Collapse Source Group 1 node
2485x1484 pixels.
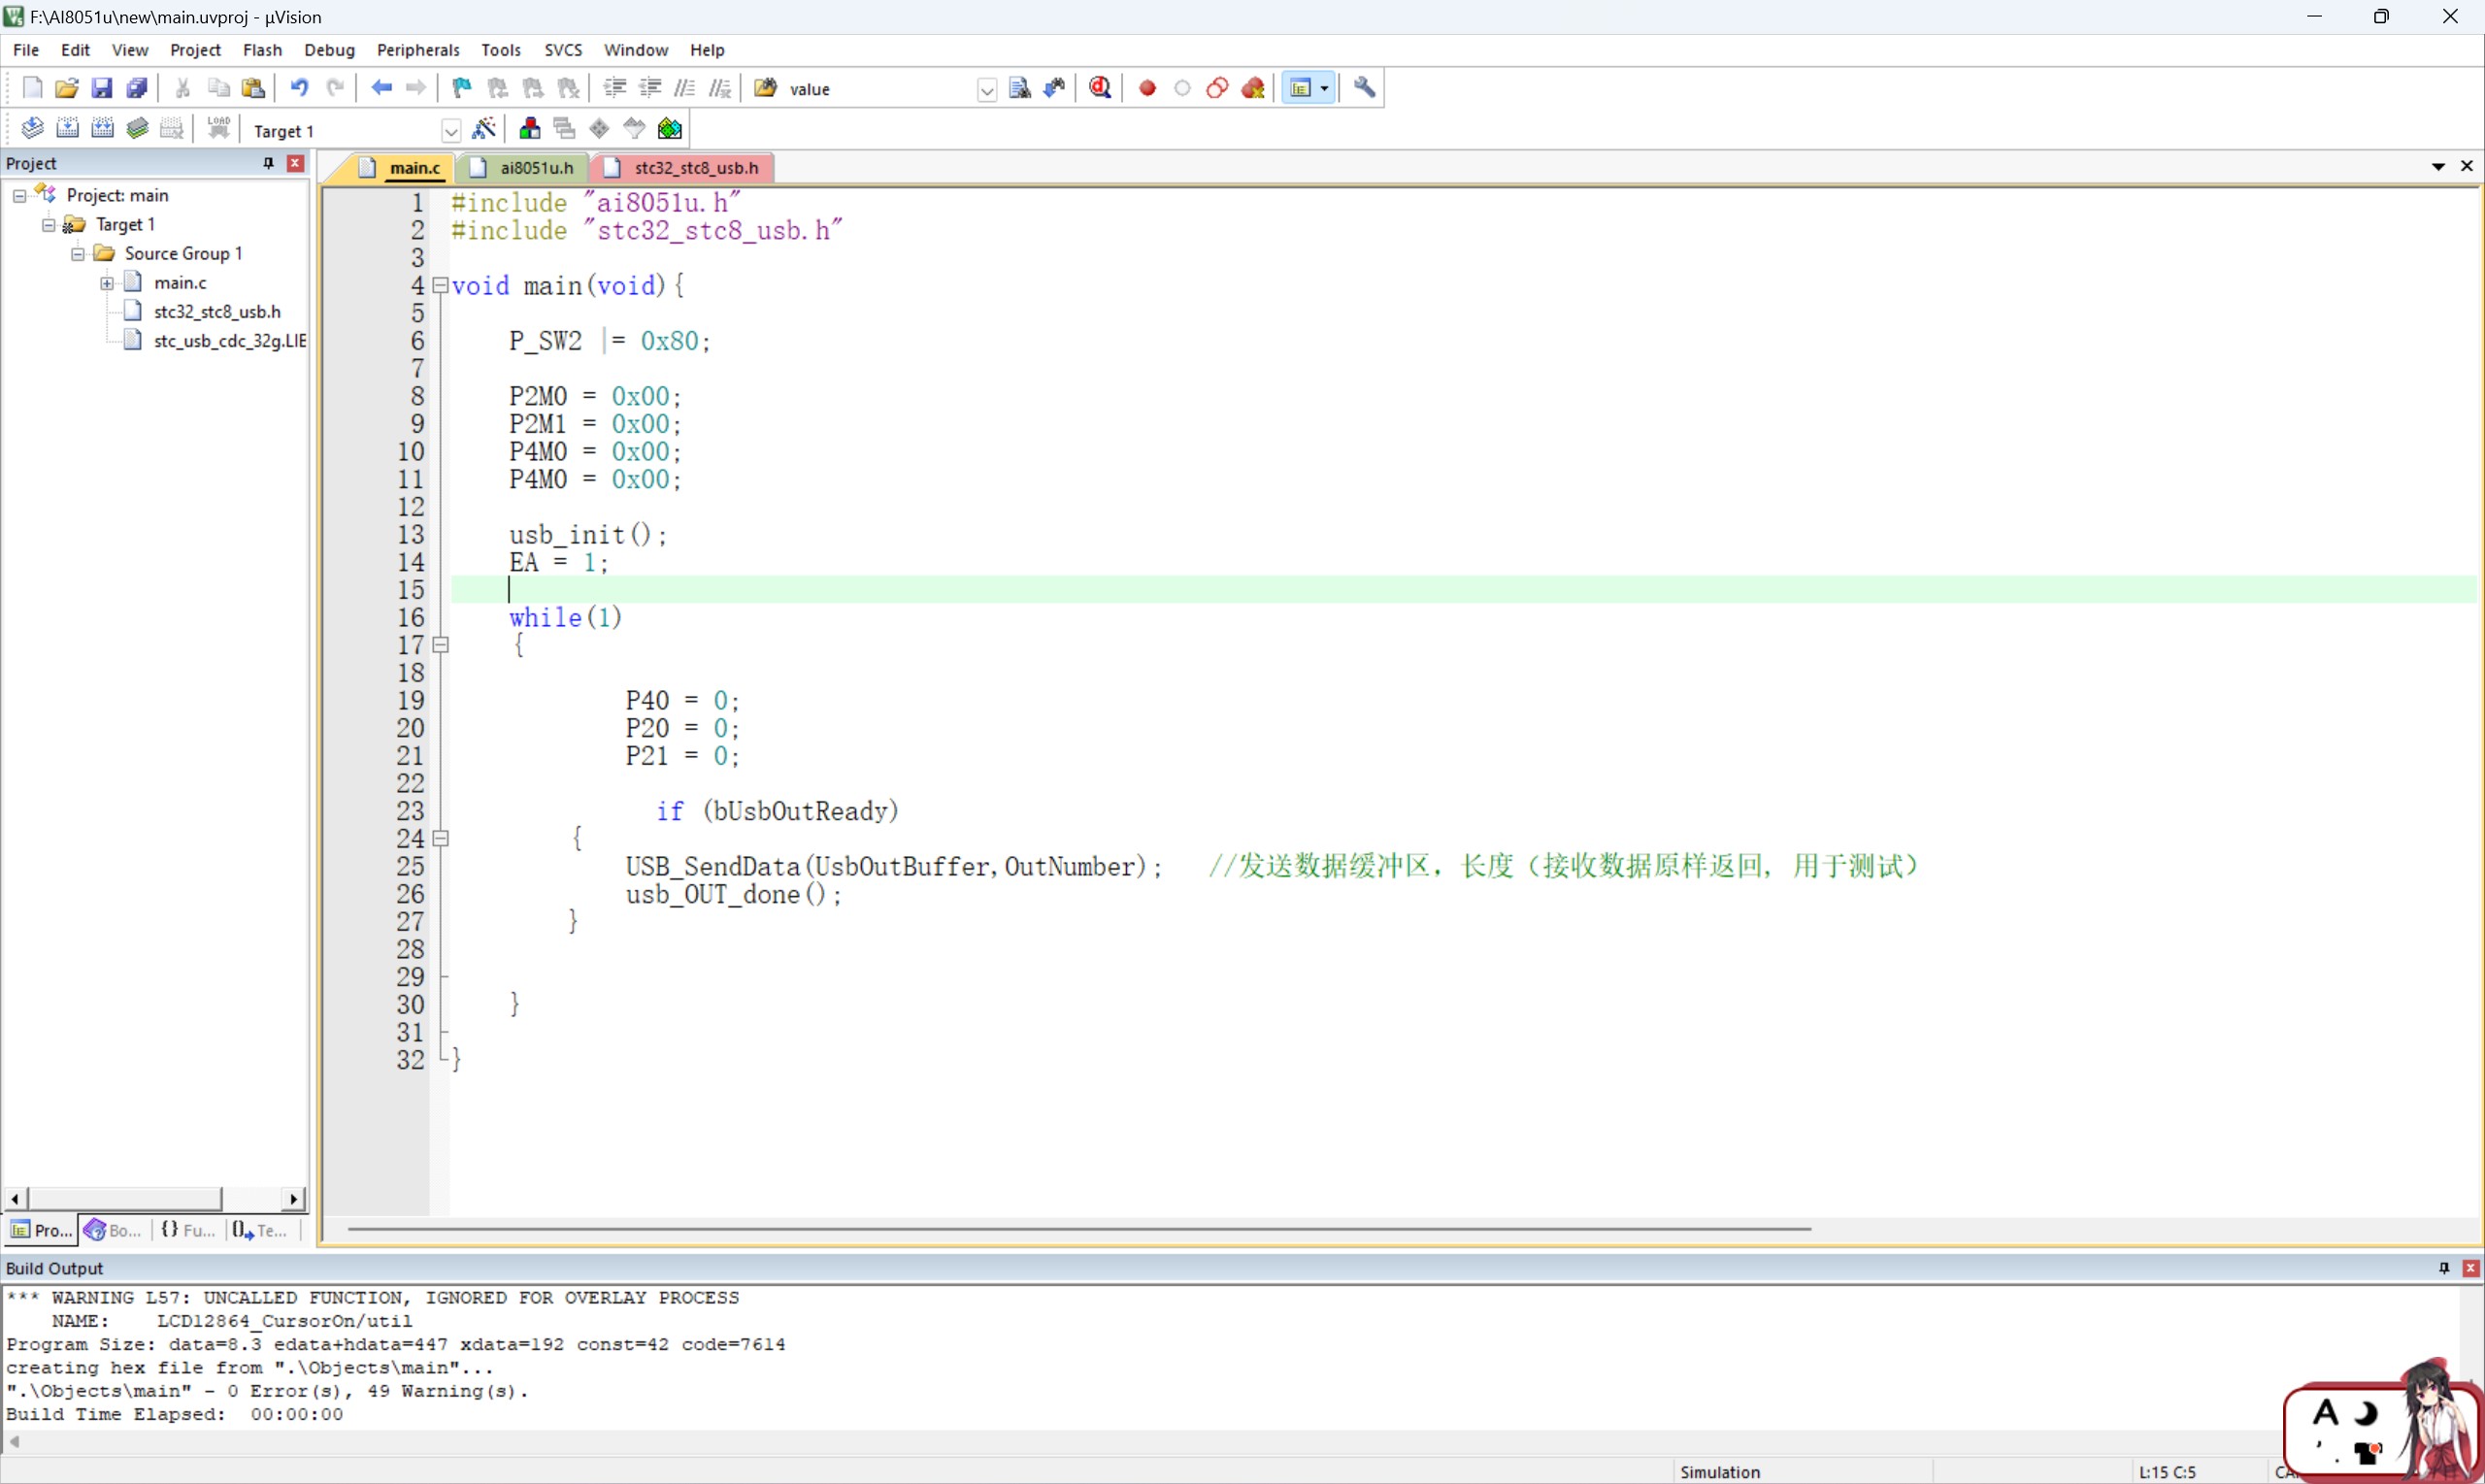pos(77,254)
